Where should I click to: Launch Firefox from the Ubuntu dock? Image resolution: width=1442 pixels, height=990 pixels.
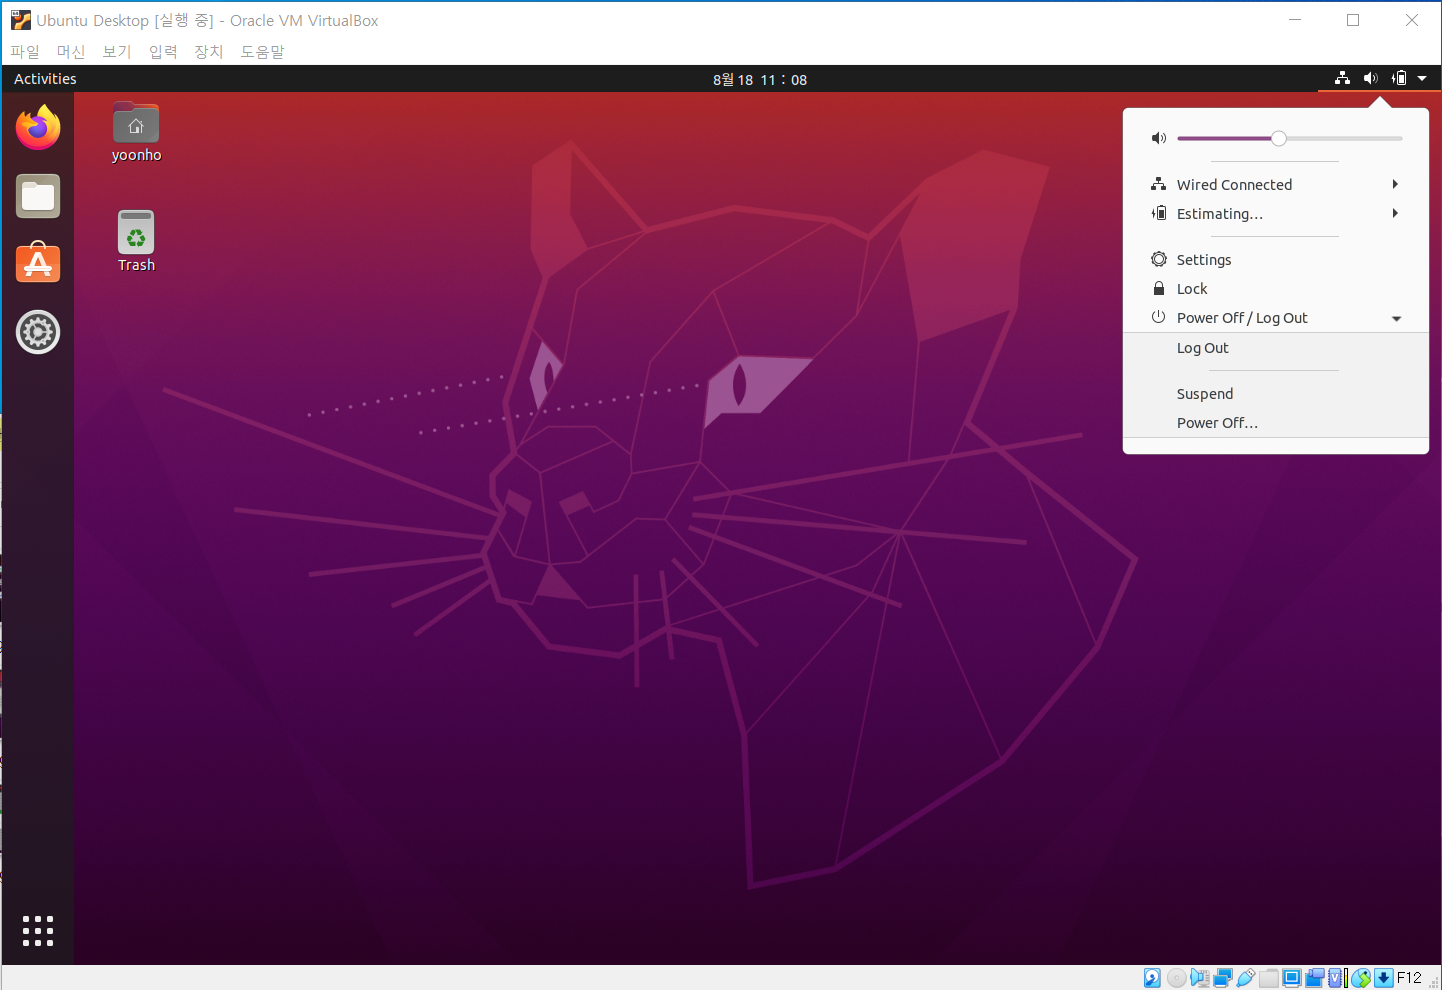38,128
